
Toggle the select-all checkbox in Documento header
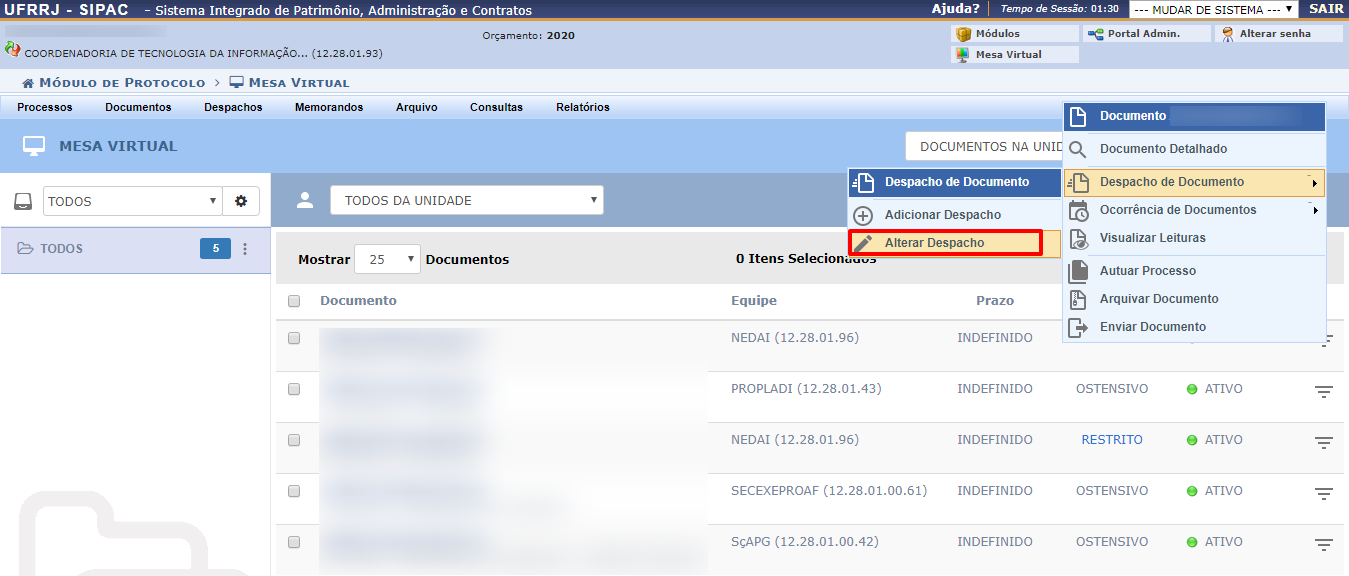pyautogui.click(x=294, y=301)
